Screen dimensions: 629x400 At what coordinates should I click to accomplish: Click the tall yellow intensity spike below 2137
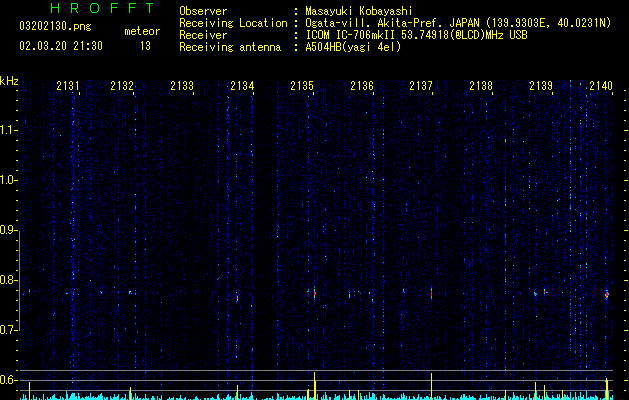tap(431, 386)
